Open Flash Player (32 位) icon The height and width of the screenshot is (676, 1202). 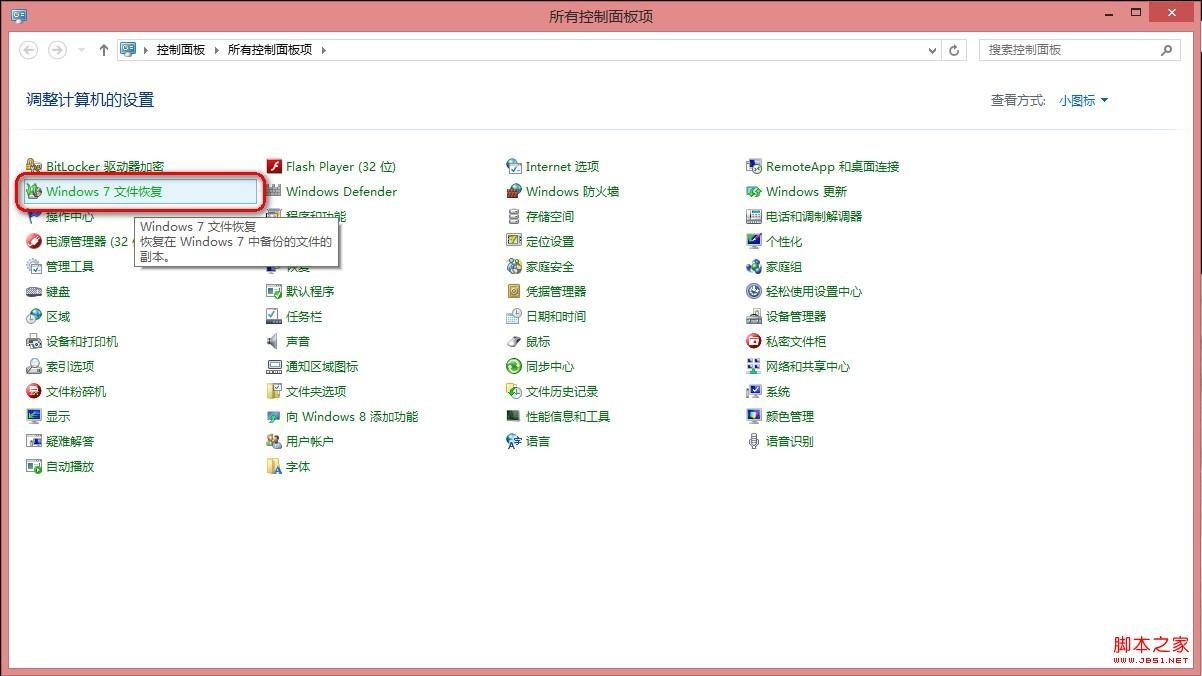click(274, 167)
